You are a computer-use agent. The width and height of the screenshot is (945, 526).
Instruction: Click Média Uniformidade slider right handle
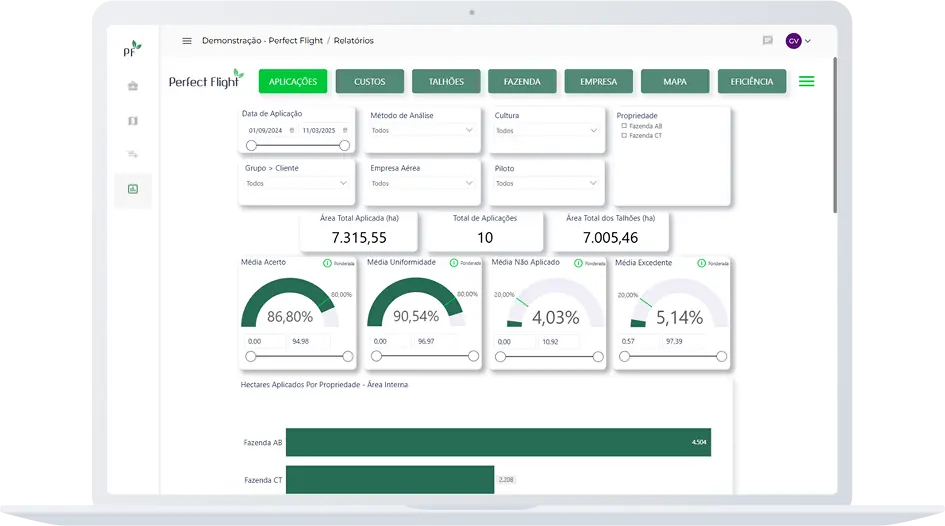click(473, 356)
